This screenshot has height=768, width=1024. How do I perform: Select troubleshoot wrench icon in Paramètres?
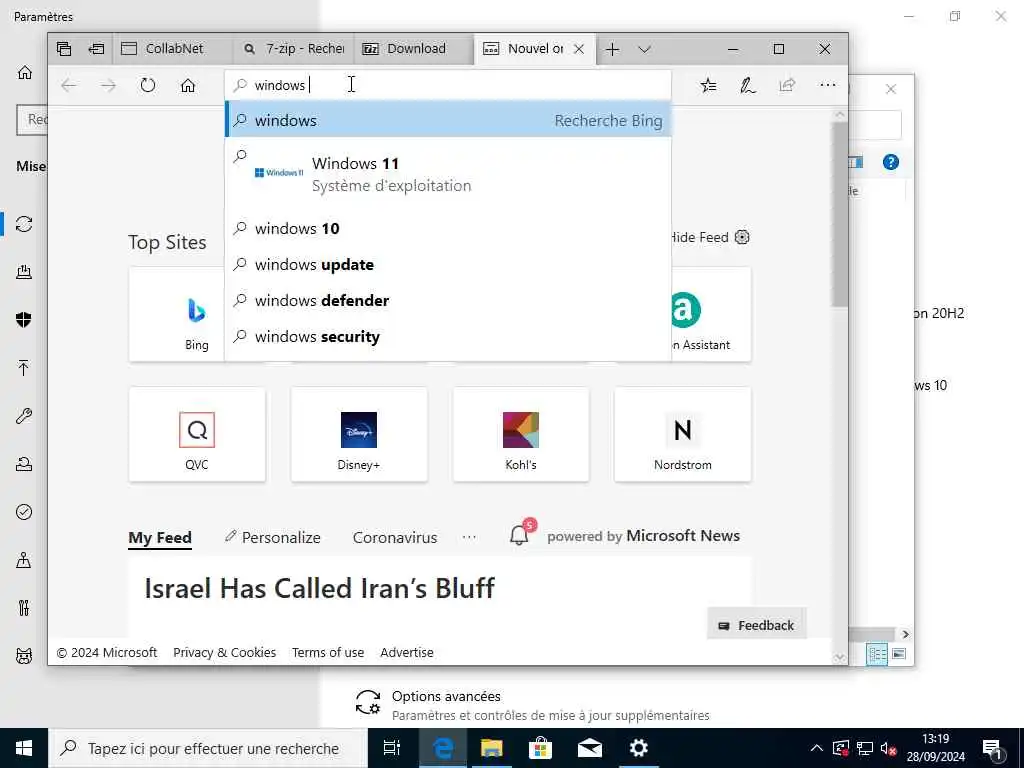[24, 416]
